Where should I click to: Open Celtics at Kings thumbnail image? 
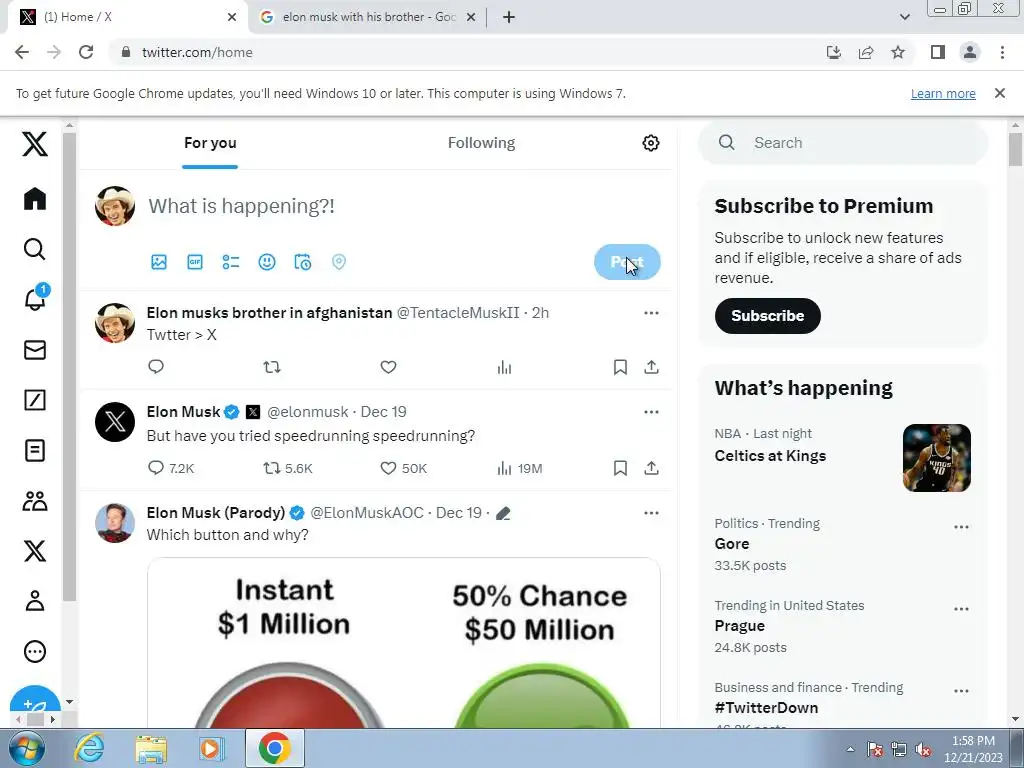pyautogui.click(x=936, y=458)
